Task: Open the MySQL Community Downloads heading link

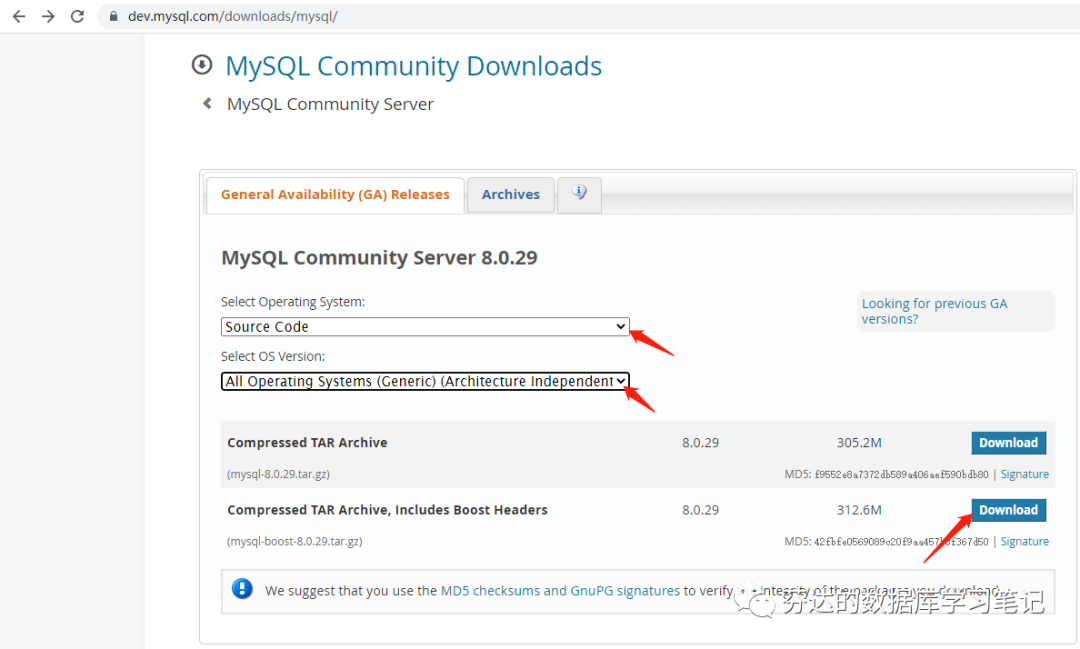Action: [413, 66]
